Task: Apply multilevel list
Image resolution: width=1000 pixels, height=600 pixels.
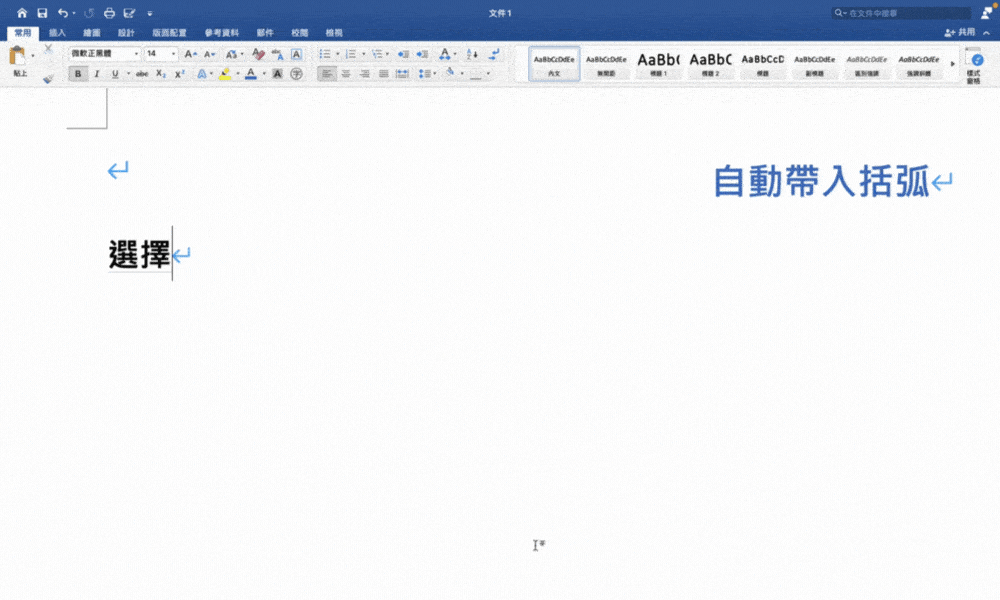Action: click(377, 54)
